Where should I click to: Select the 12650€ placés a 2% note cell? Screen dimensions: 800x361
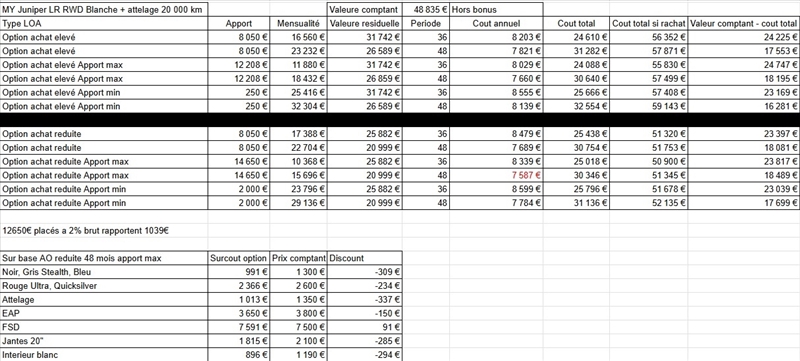[x=104, y=230]
